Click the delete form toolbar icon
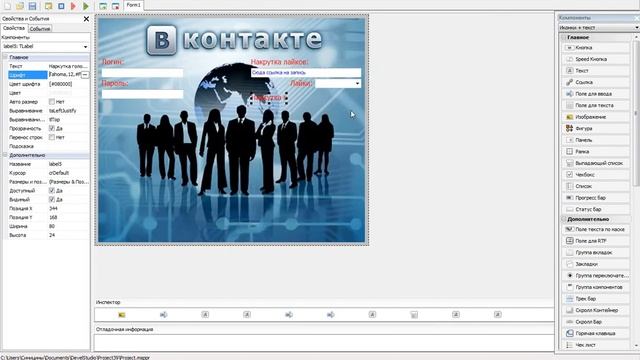Screen dimensions: 640x360 [x=116, y=6]
